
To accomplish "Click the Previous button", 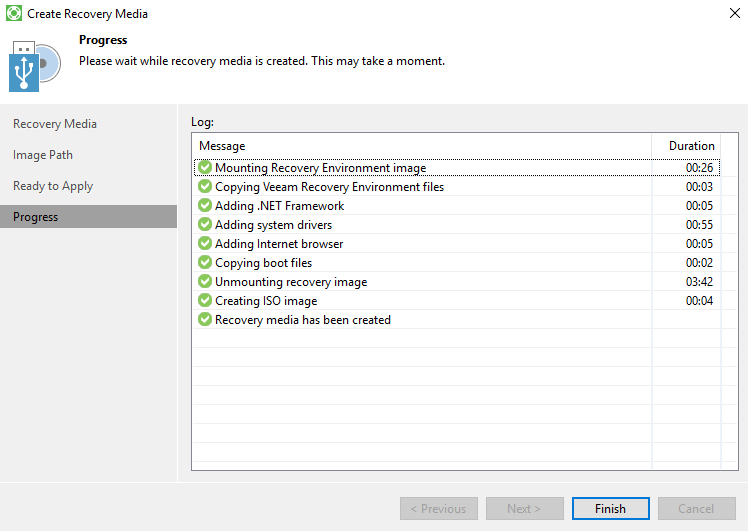I will 438,508.
